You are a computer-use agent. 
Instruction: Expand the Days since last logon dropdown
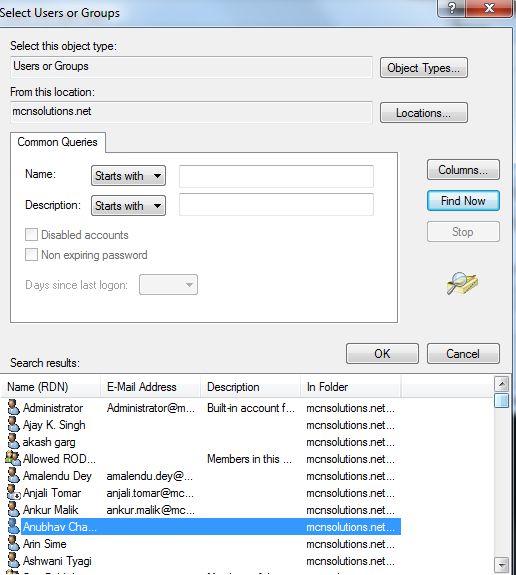click(x=168, y=285)
